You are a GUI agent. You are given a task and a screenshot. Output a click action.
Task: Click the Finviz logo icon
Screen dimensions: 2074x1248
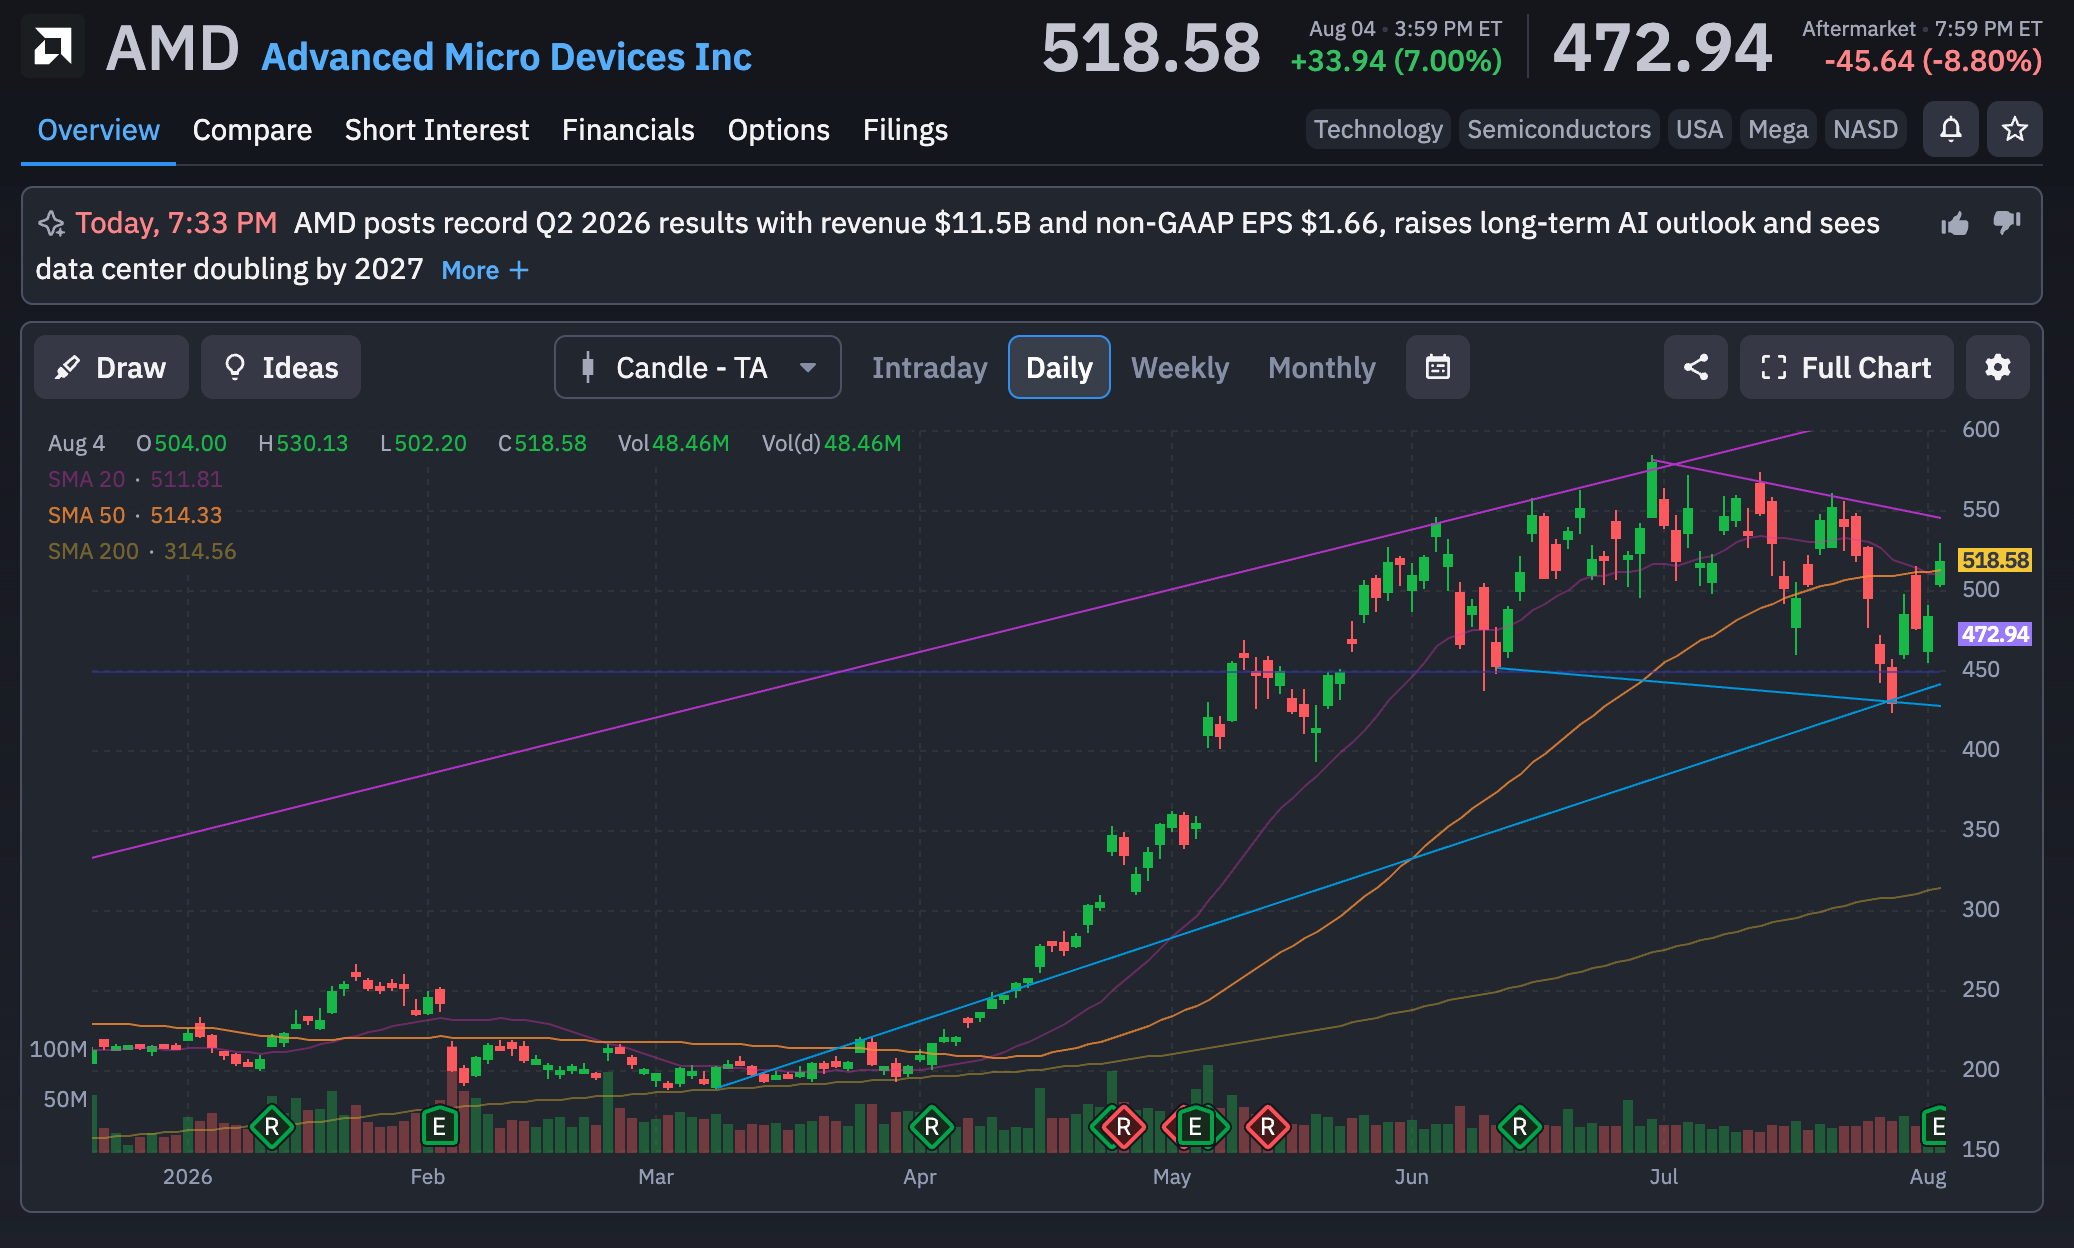pyautogui.click(x=53, y=47)
